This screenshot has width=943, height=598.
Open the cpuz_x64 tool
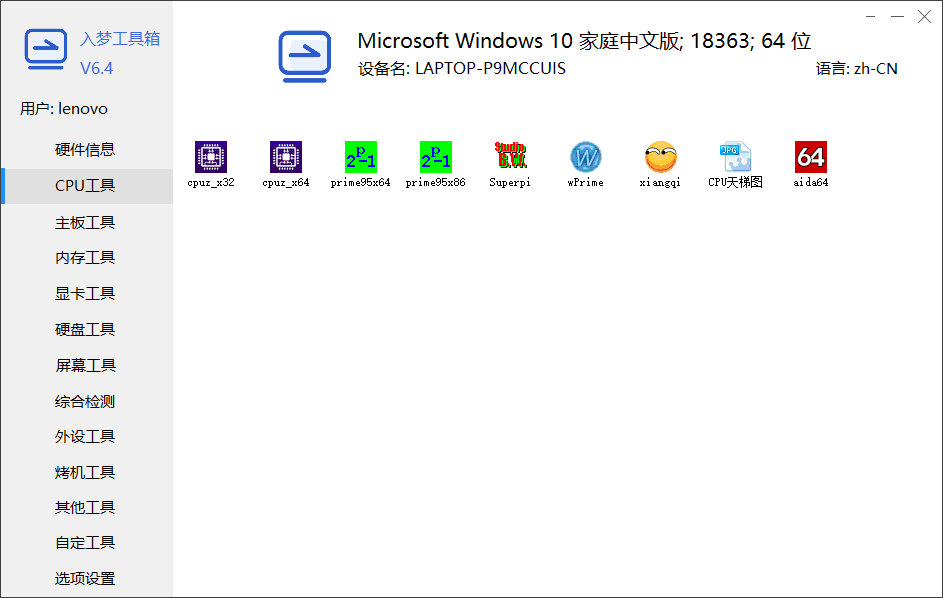point(285,158)
